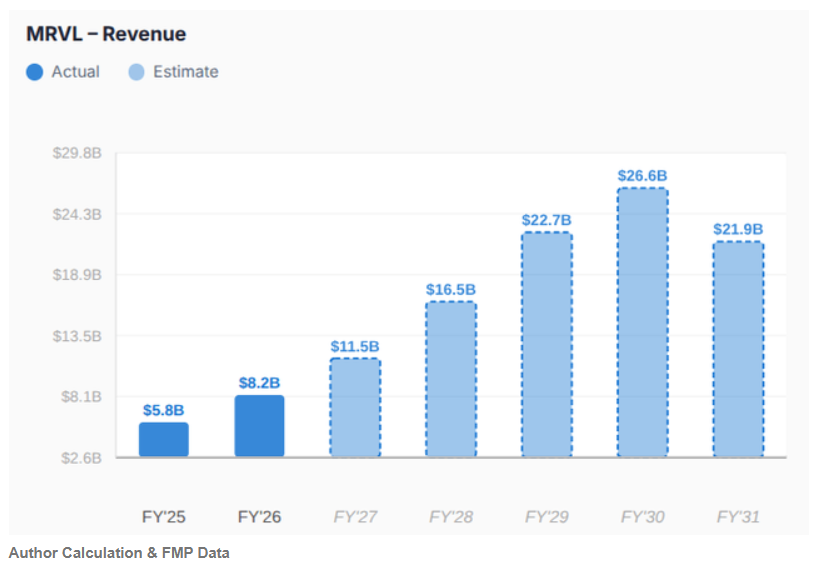Select the Actual legend label

(x=75, y=72)
